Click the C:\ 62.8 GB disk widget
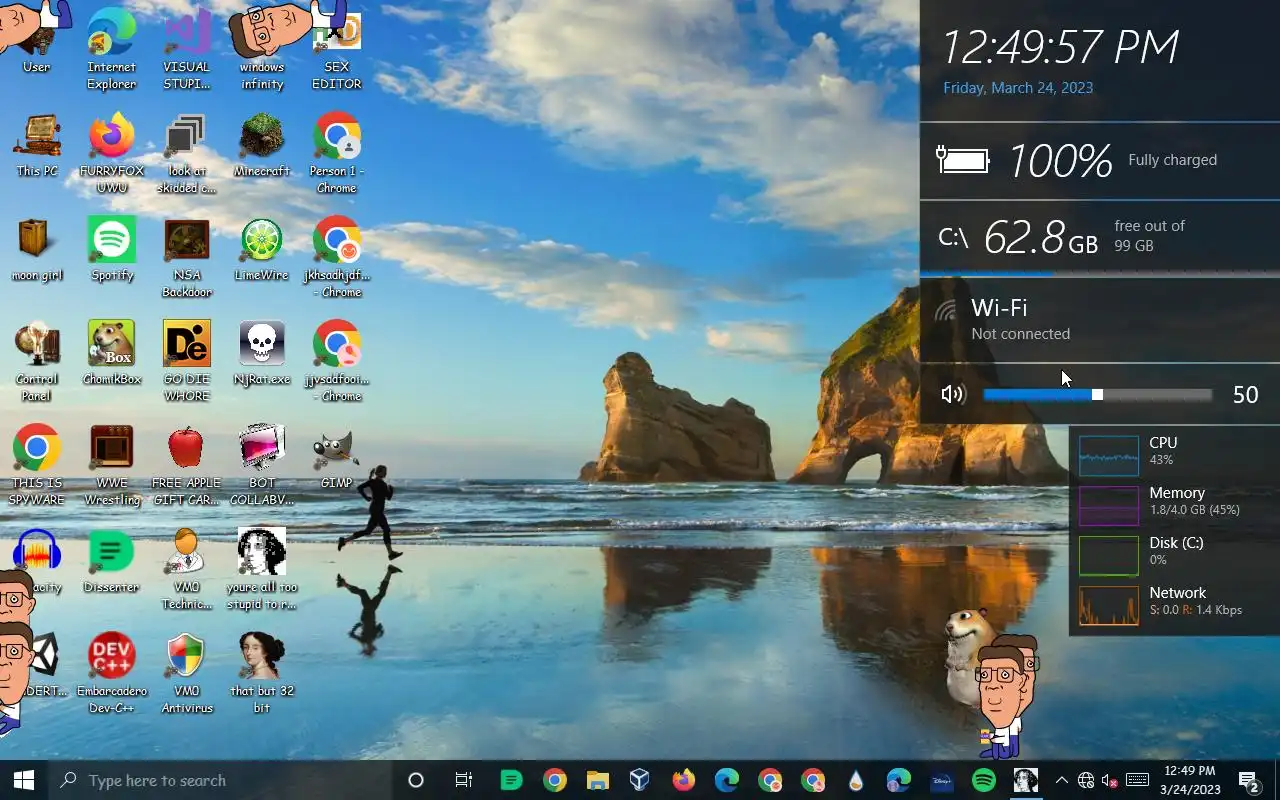1280x800 pixels. coord(1100,237)
